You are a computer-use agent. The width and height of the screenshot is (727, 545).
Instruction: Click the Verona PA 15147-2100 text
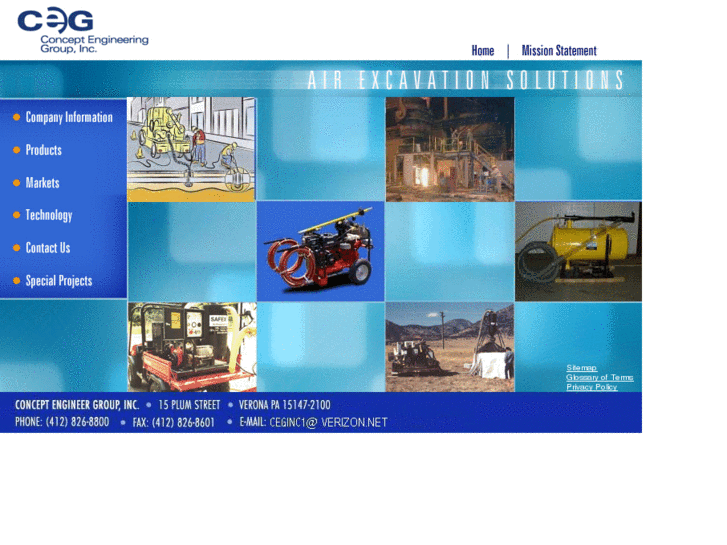(x=285, y=405)
